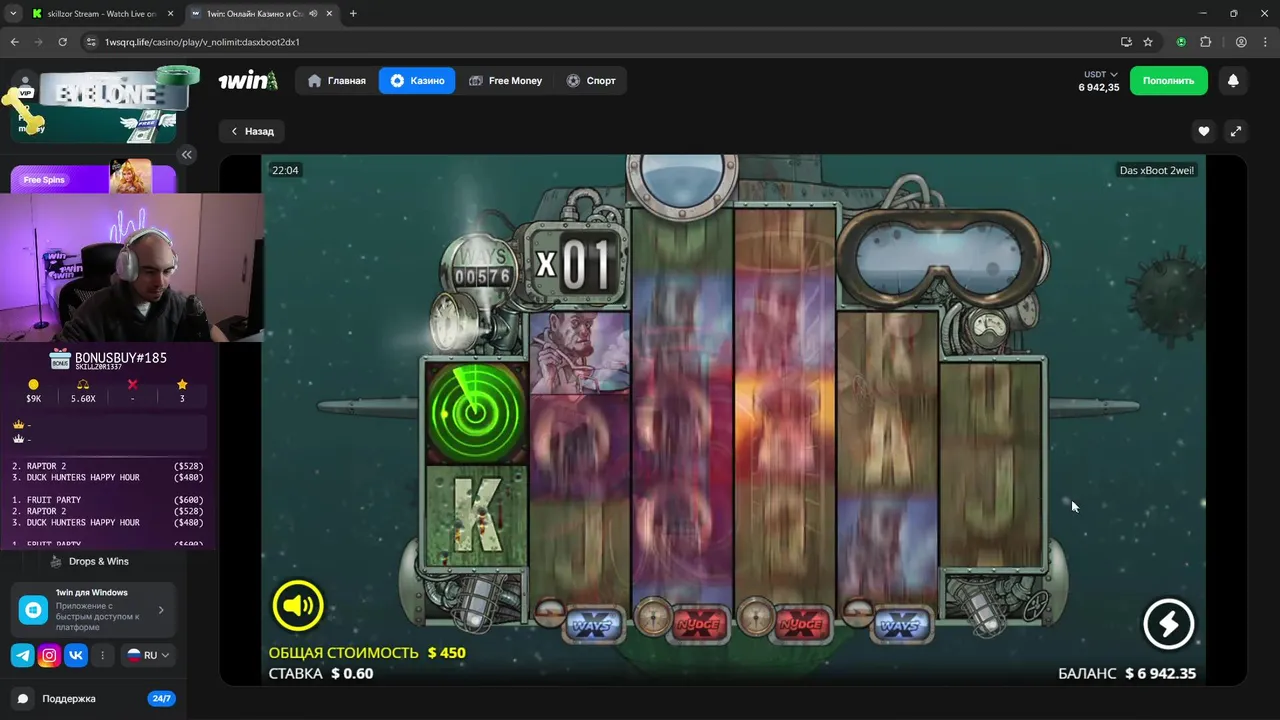1280x720 pixels.
Task: Open the 1win для Windows app banner
Action: click(93, 609)
